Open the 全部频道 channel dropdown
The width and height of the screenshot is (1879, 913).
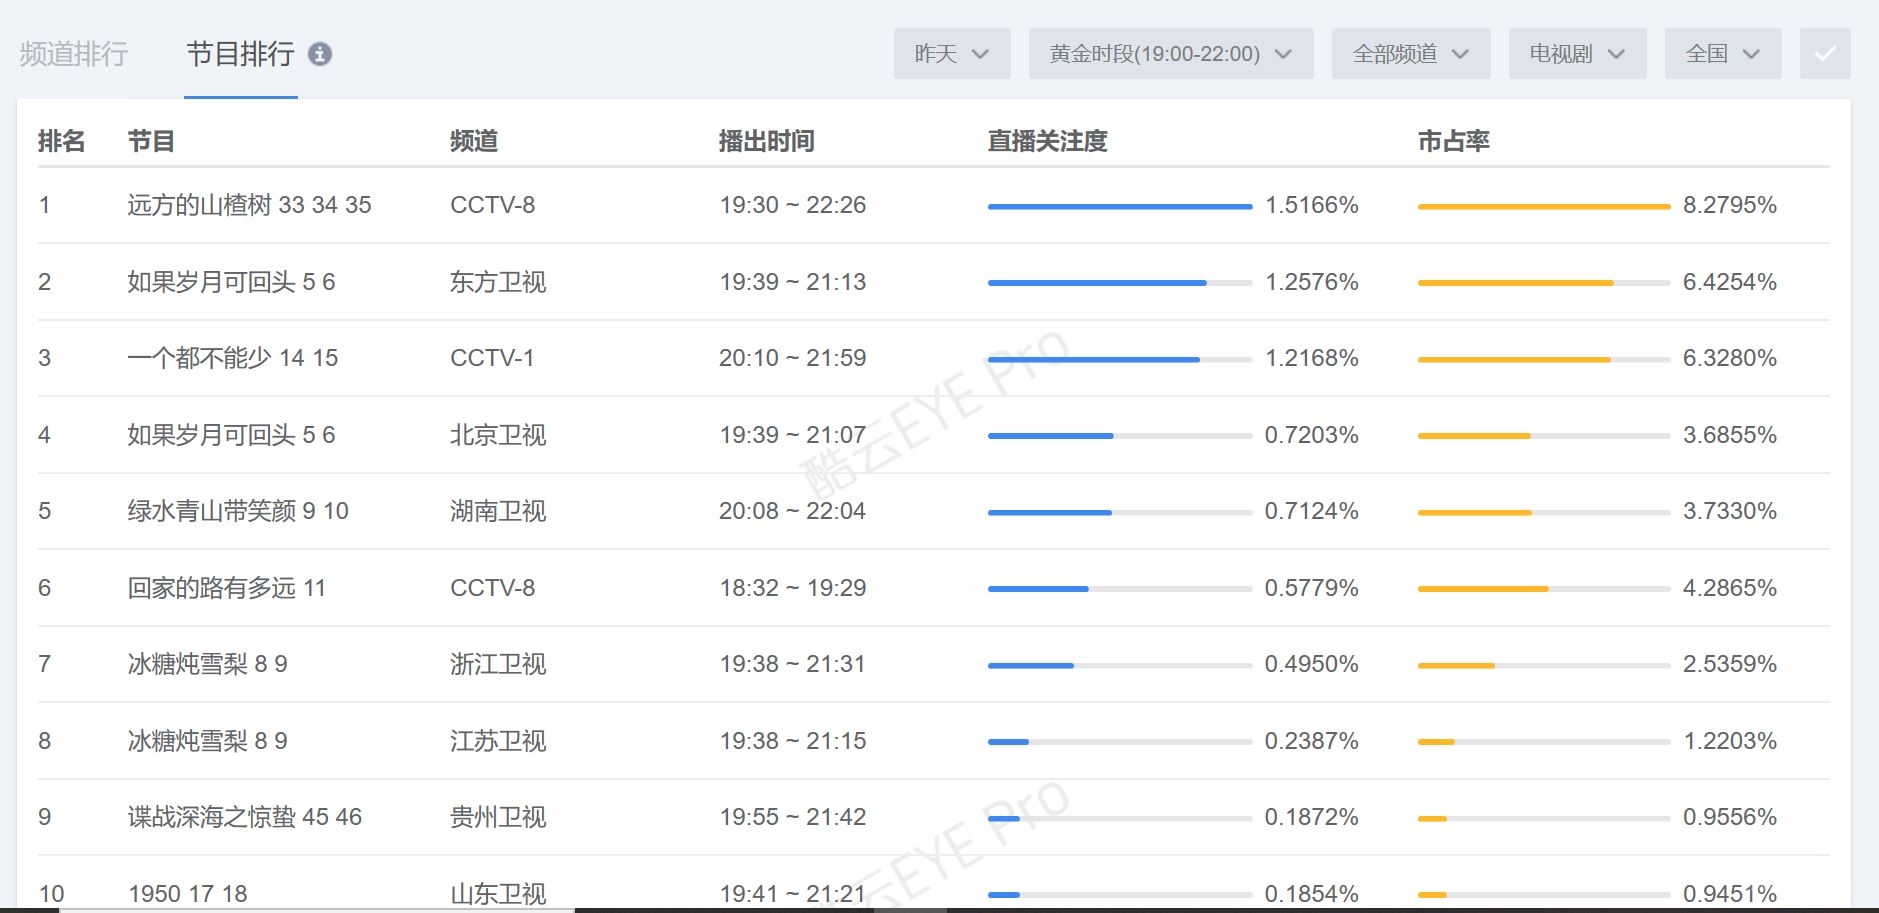pos(1411,54)
